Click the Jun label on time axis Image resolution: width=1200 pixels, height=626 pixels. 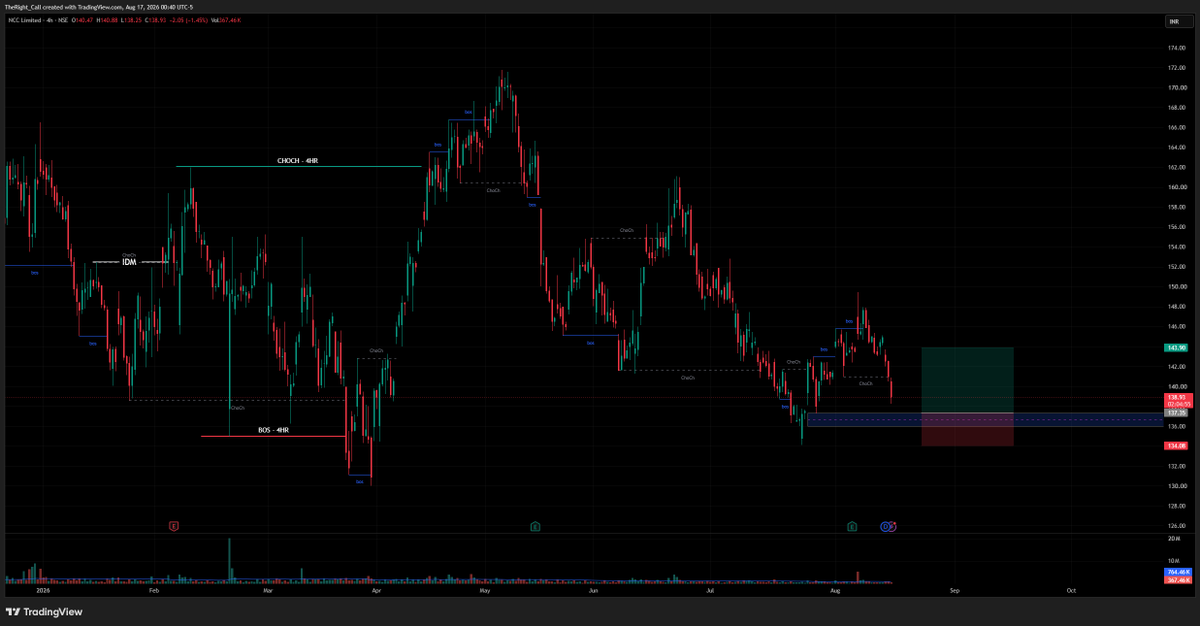tap(594, 591)
